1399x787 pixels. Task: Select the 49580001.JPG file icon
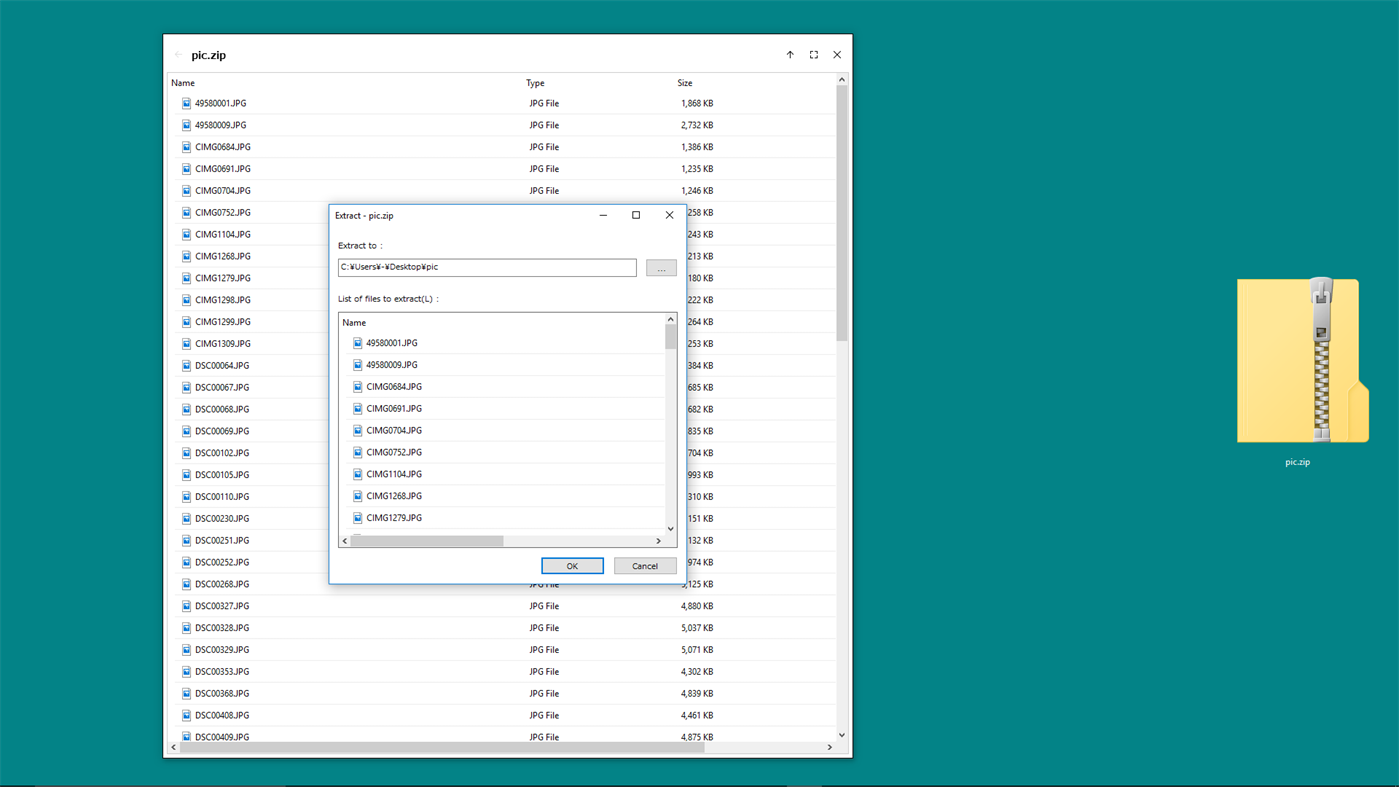pos(186,103)
